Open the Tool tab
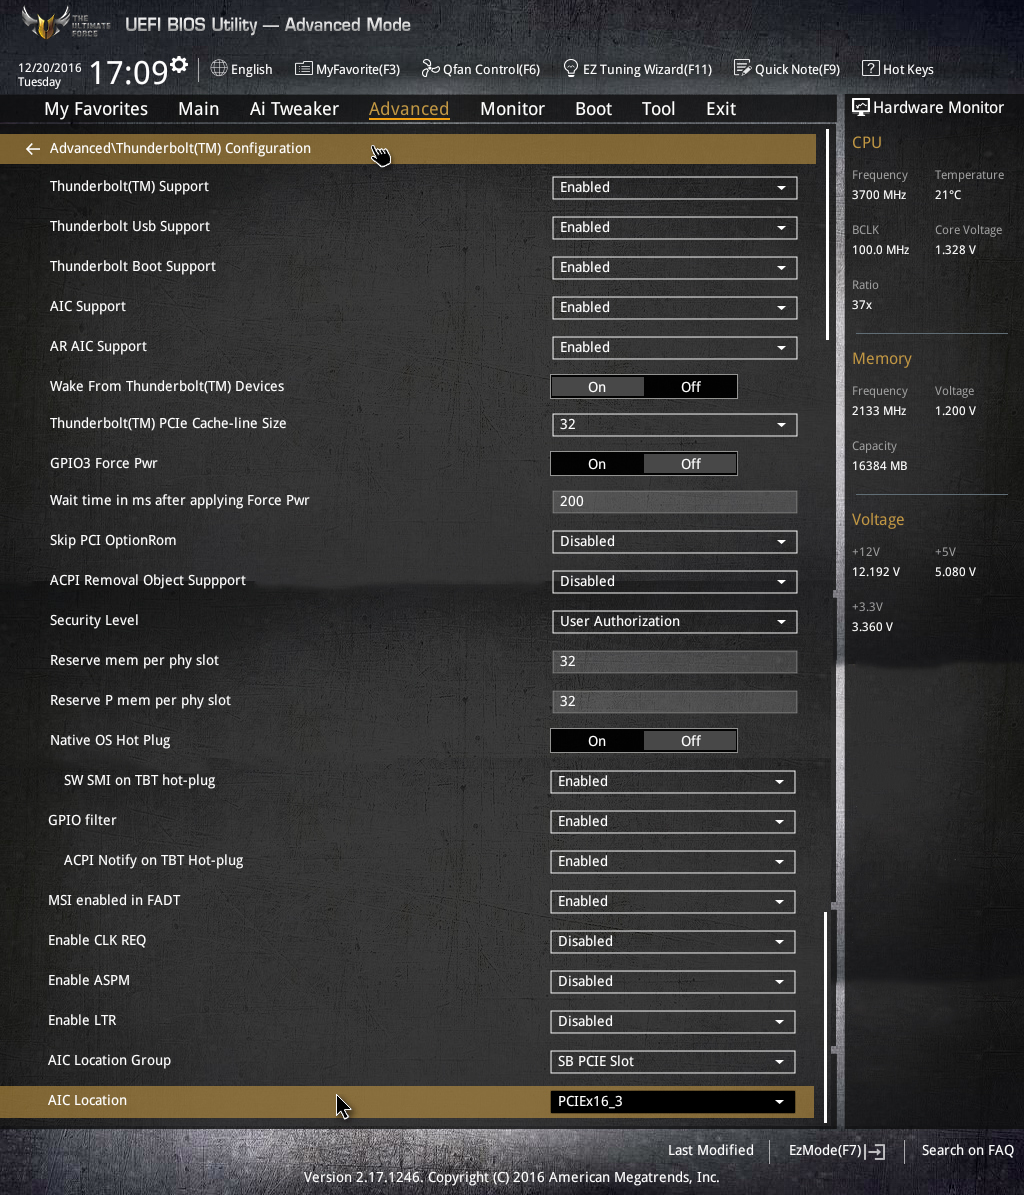Viewport: 1024px width, 1196px height. click(x=658, y=109)
